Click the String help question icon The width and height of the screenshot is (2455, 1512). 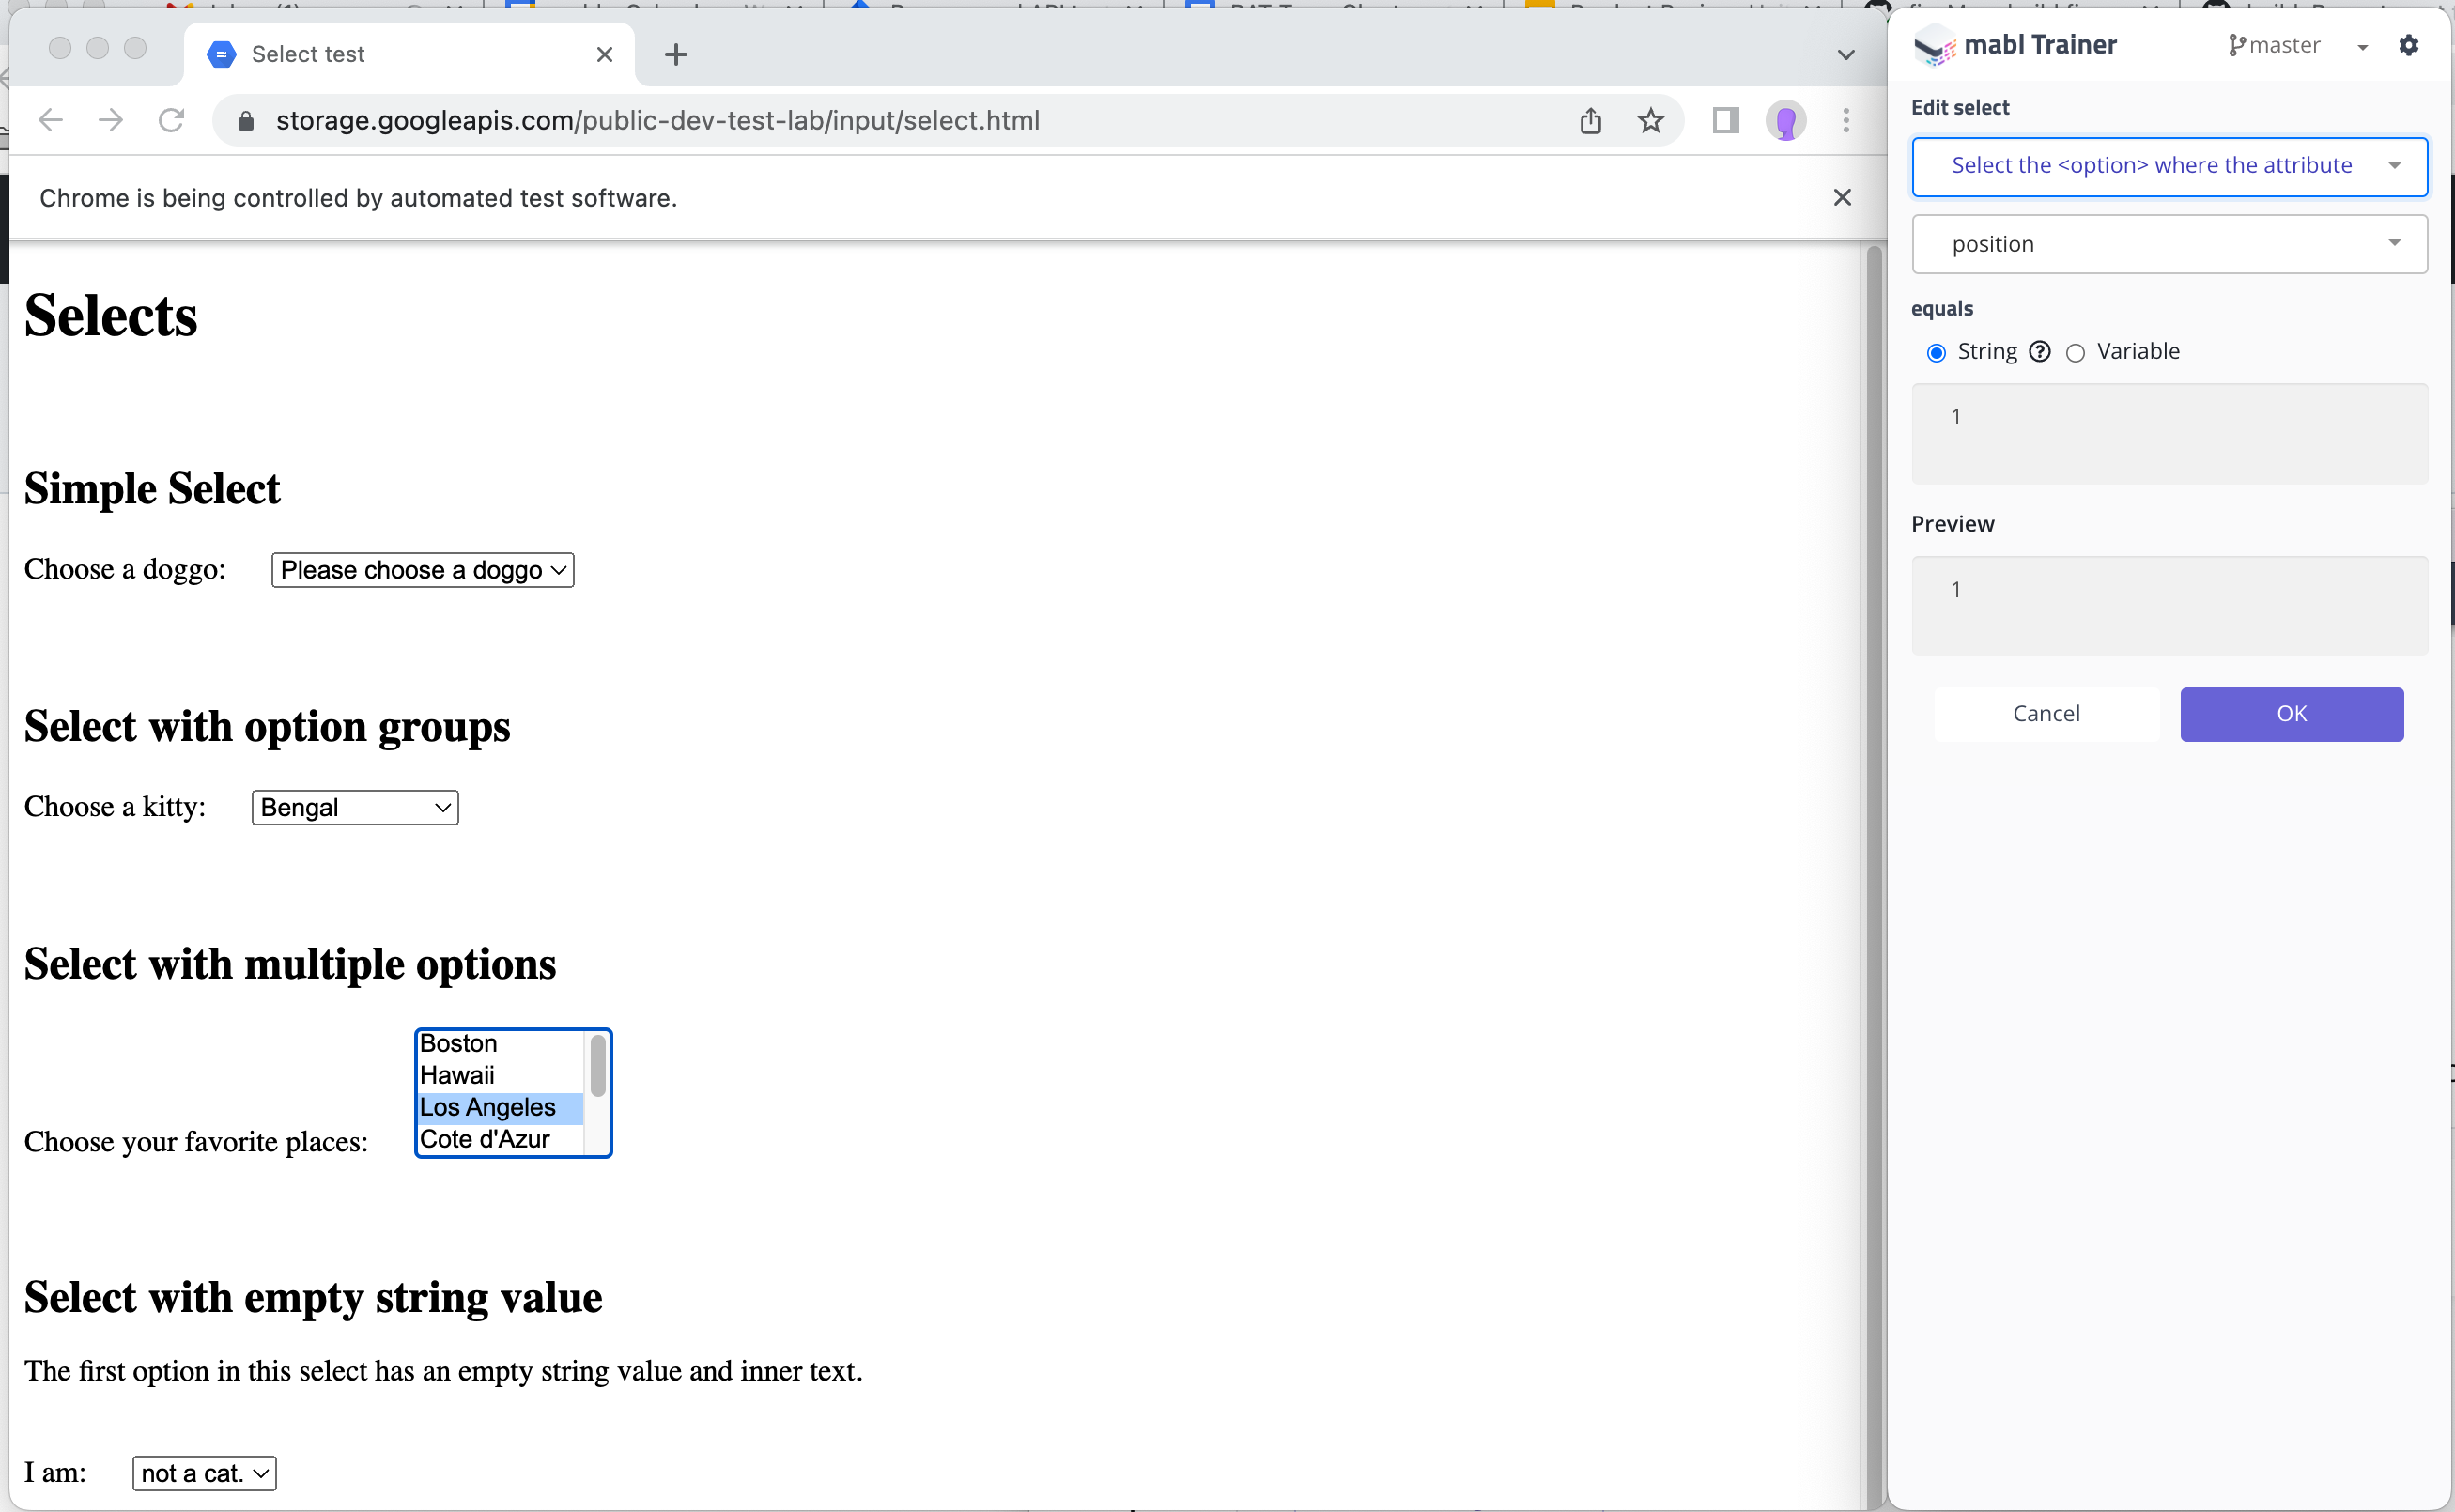pyautogui.click(x=2039, y=351)
